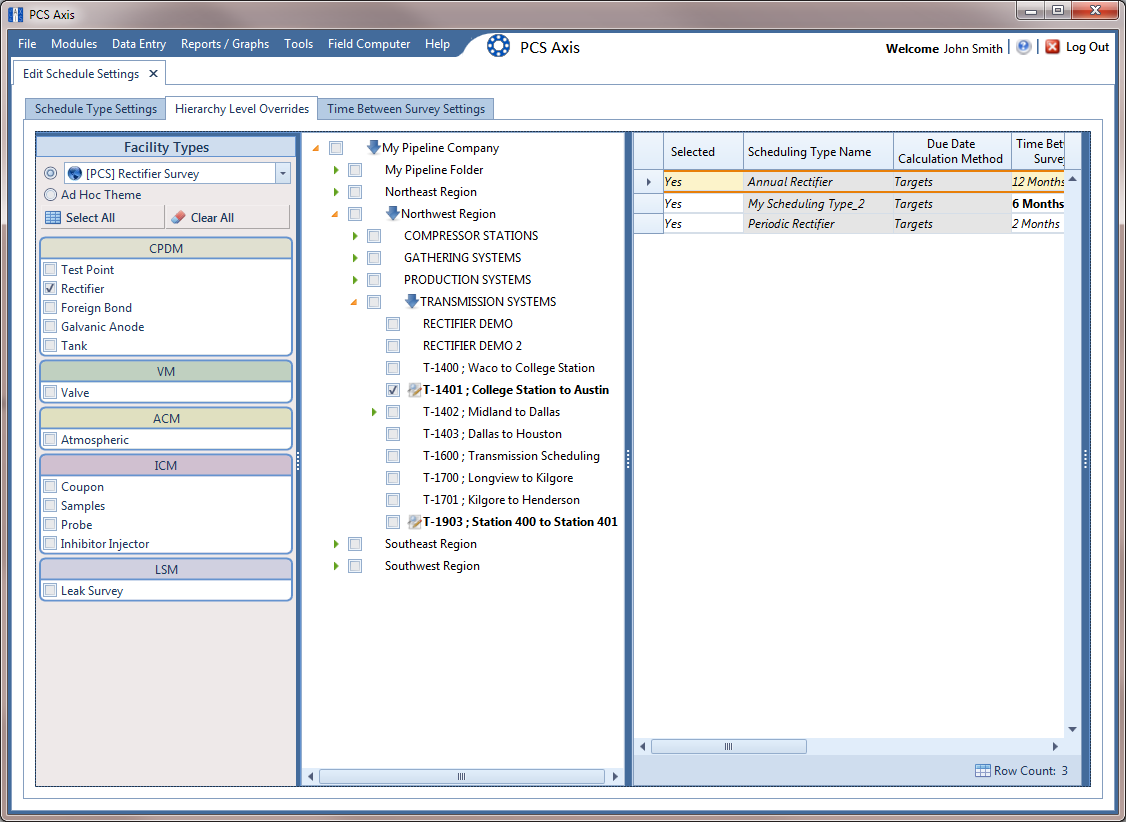
Task: Open the Tools menu
Action: (x=298, y=44)
